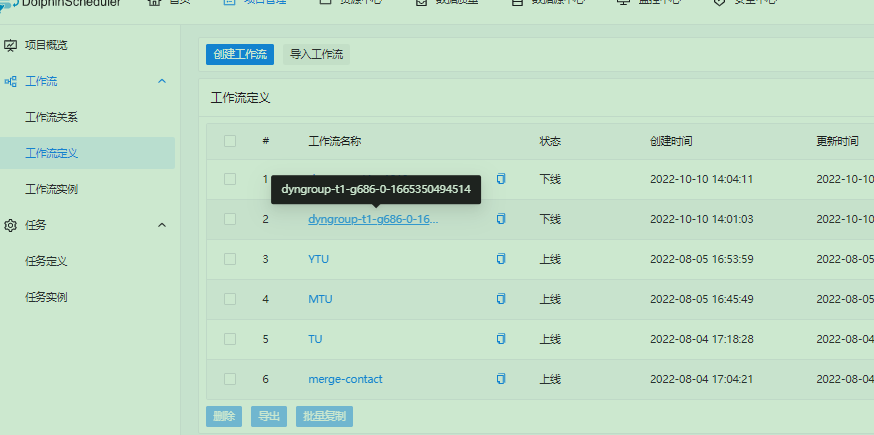Viewport: 874px width, 435px height.
Task: Select the checkbox for row 2 dyngroup workflow
Action: [x=230, y=219]
